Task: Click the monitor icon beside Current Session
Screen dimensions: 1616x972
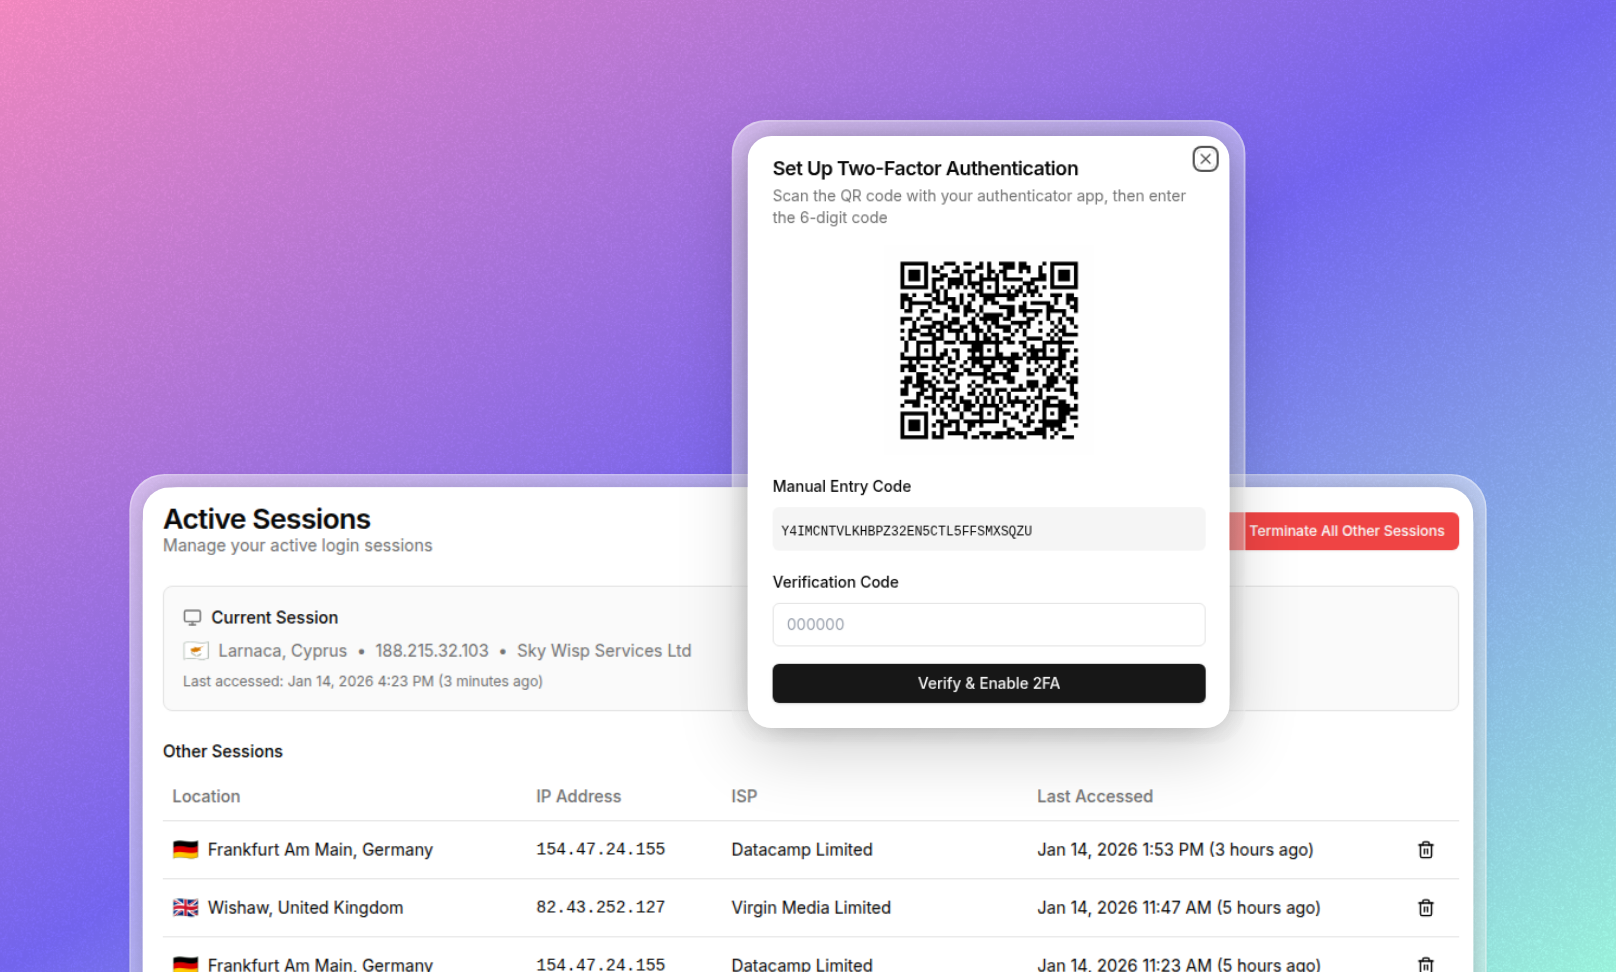Action: [x=192, y=617]
